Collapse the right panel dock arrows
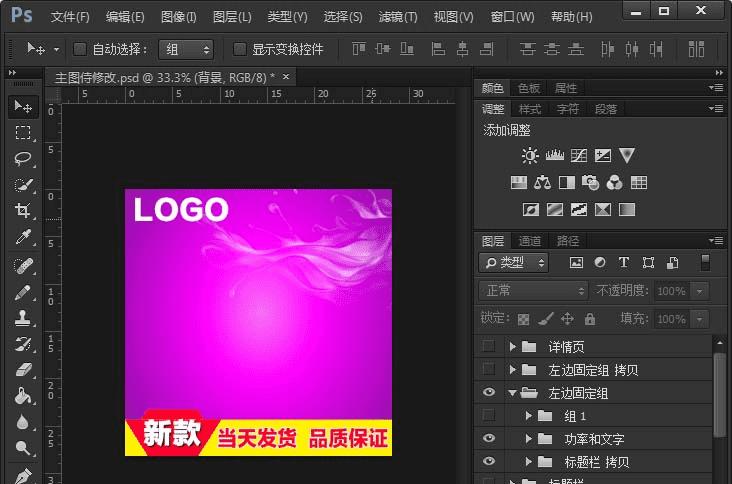 [x=719, y=73]
